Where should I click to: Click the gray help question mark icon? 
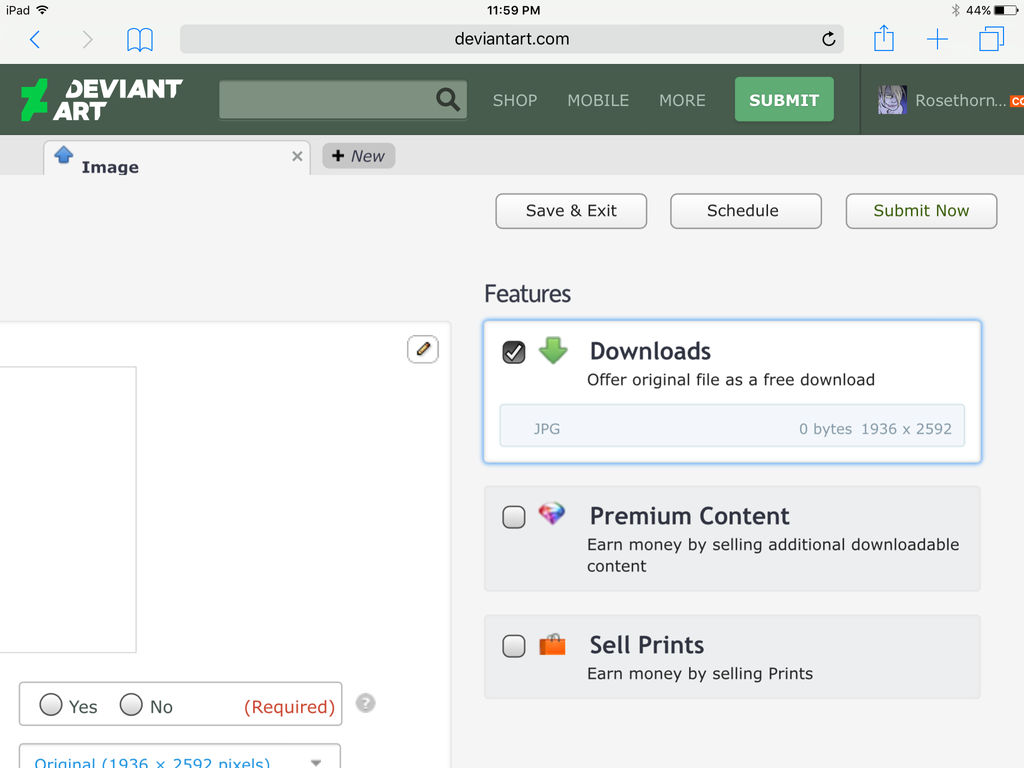366,703
